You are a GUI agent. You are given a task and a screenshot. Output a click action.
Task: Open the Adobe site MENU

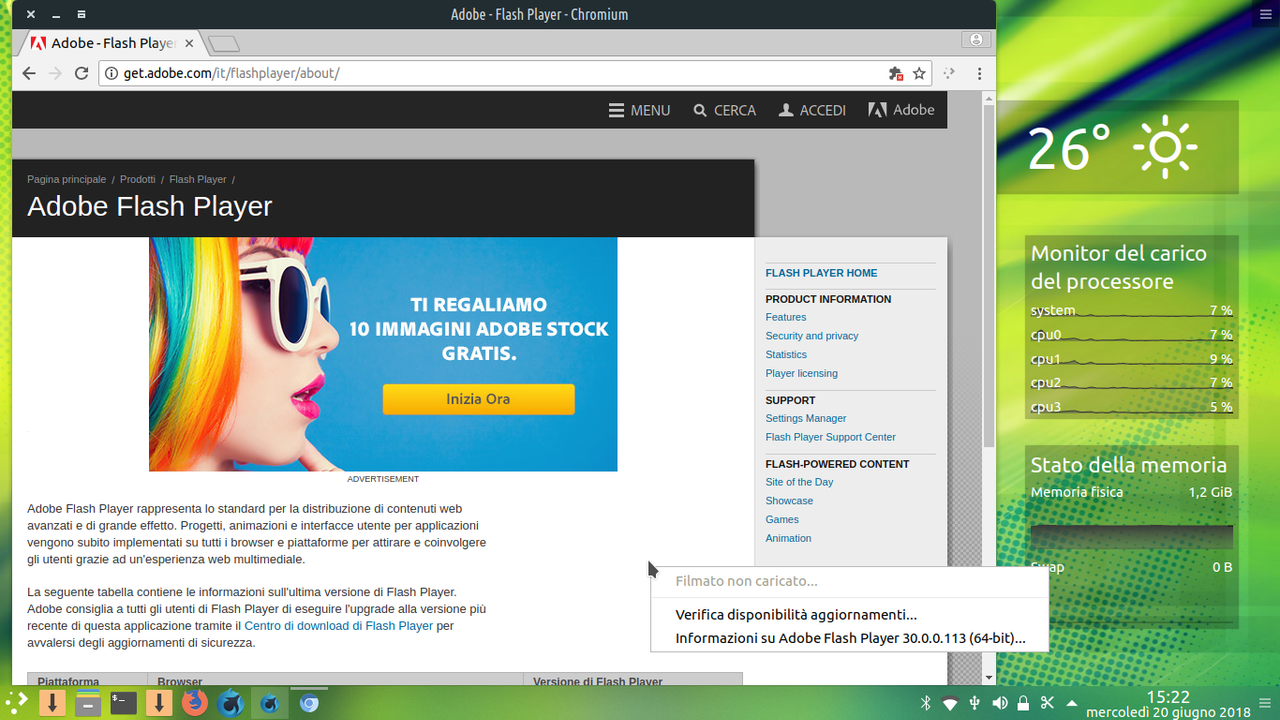click(x=639, y=110)
